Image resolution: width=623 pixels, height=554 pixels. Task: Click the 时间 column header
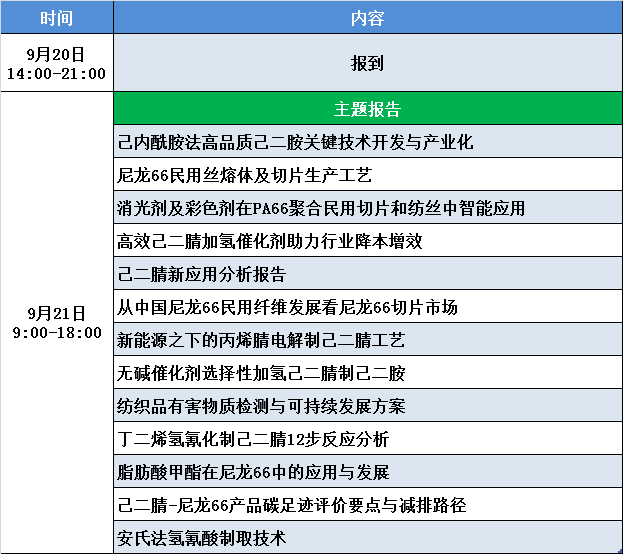[56, 18]
